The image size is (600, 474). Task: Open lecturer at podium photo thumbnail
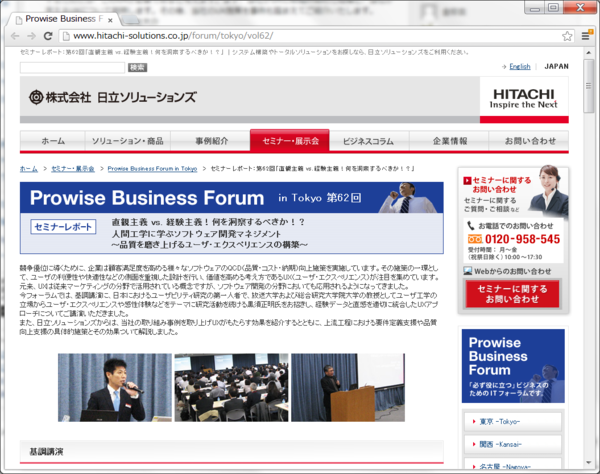pos(348,388)
